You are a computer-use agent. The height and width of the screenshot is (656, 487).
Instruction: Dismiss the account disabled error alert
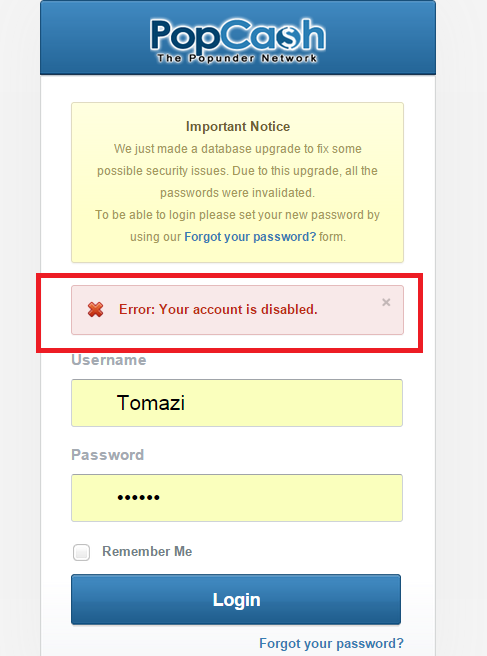(x=386, y=302)
